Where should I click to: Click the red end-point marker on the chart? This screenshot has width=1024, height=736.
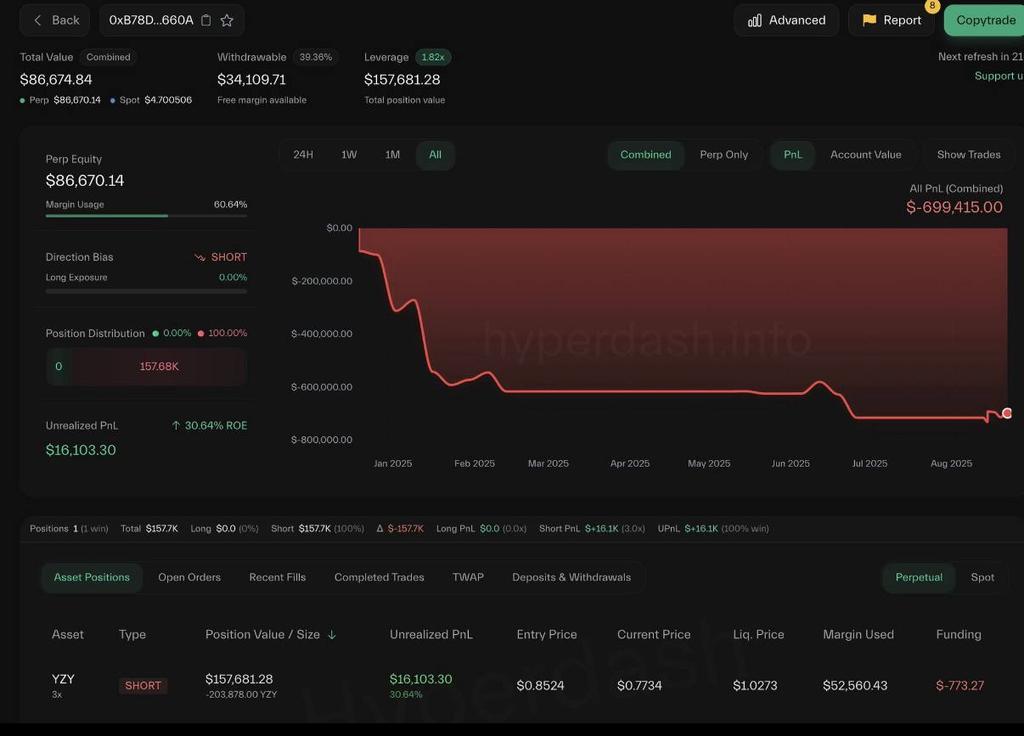(x=1007, y=413)
